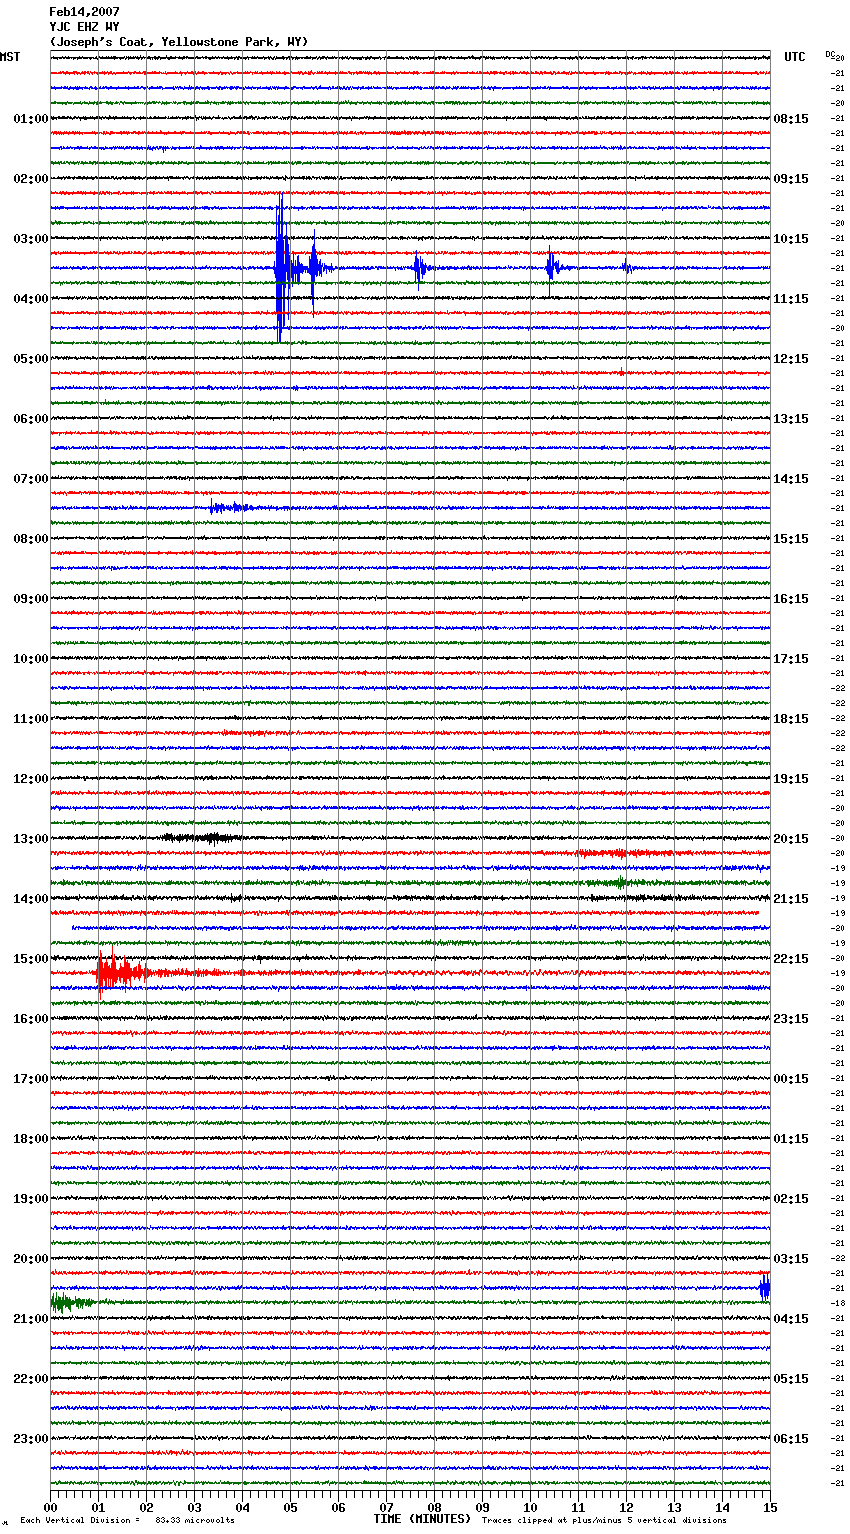Click the Each Vertical Division 83.33 microvolts note
Screen dimensions: 850x1534
(127, 1521)
